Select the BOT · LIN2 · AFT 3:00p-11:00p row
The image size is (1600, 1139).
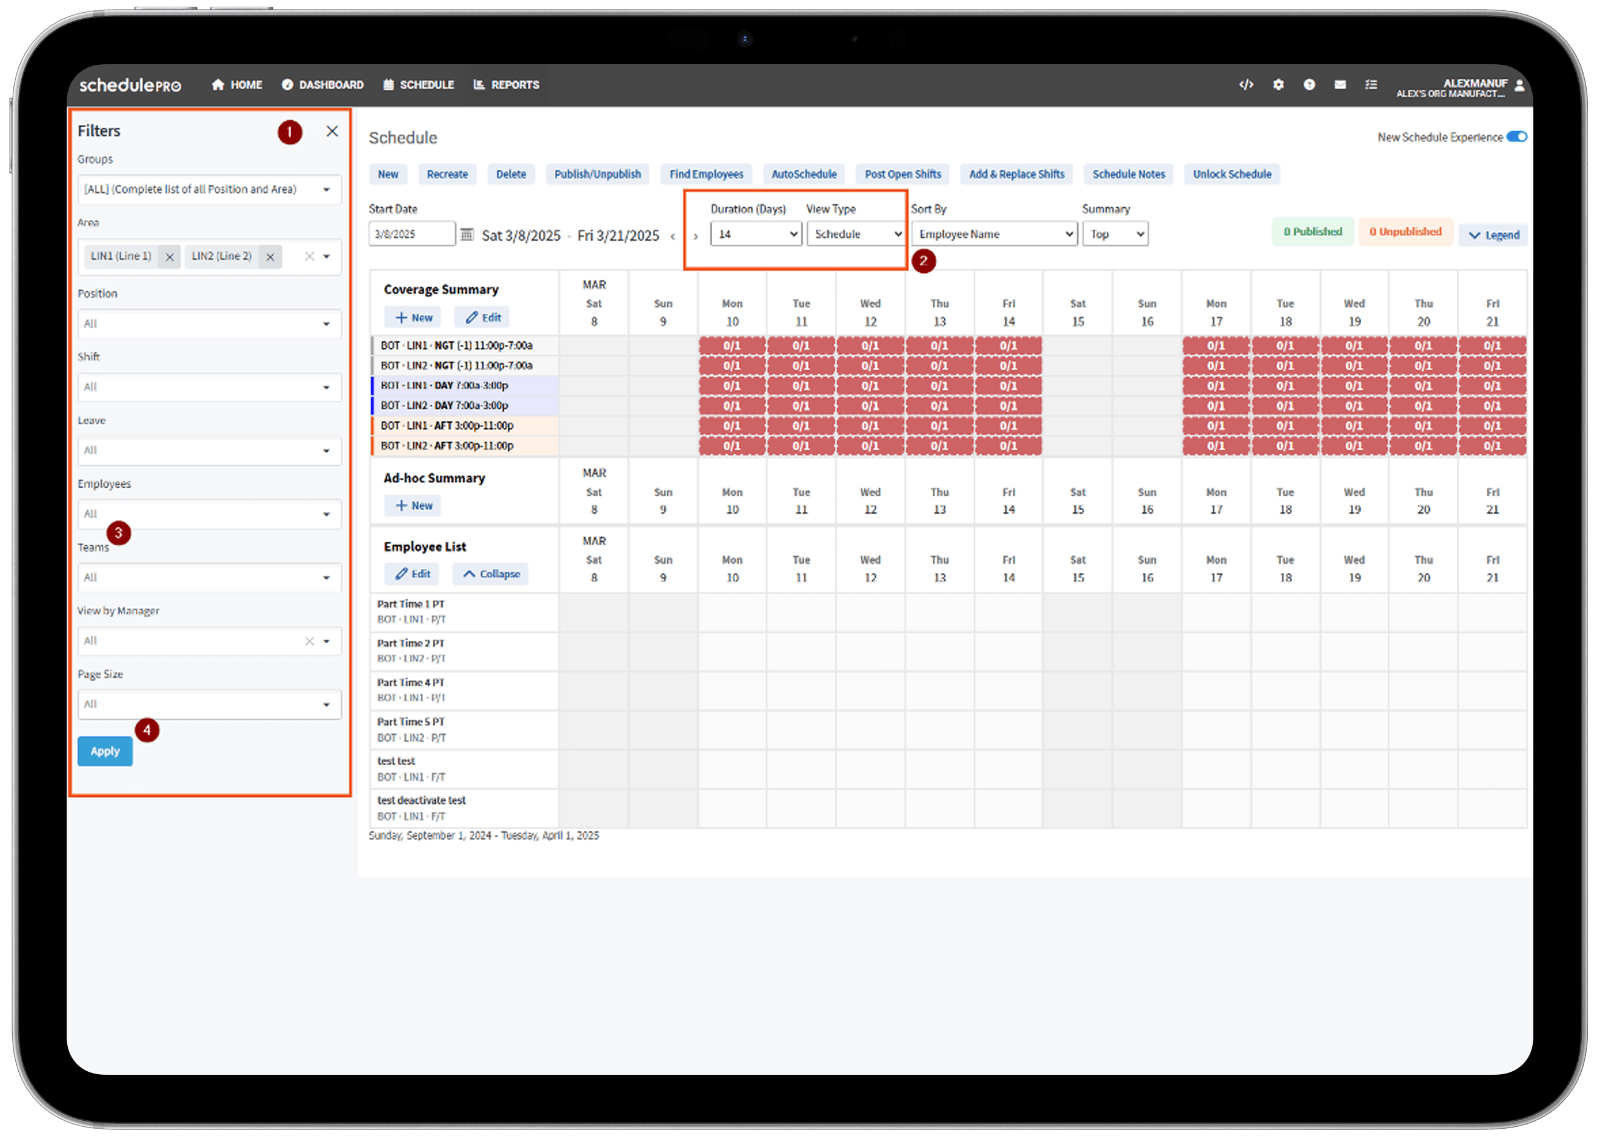[x=465, y=446]
